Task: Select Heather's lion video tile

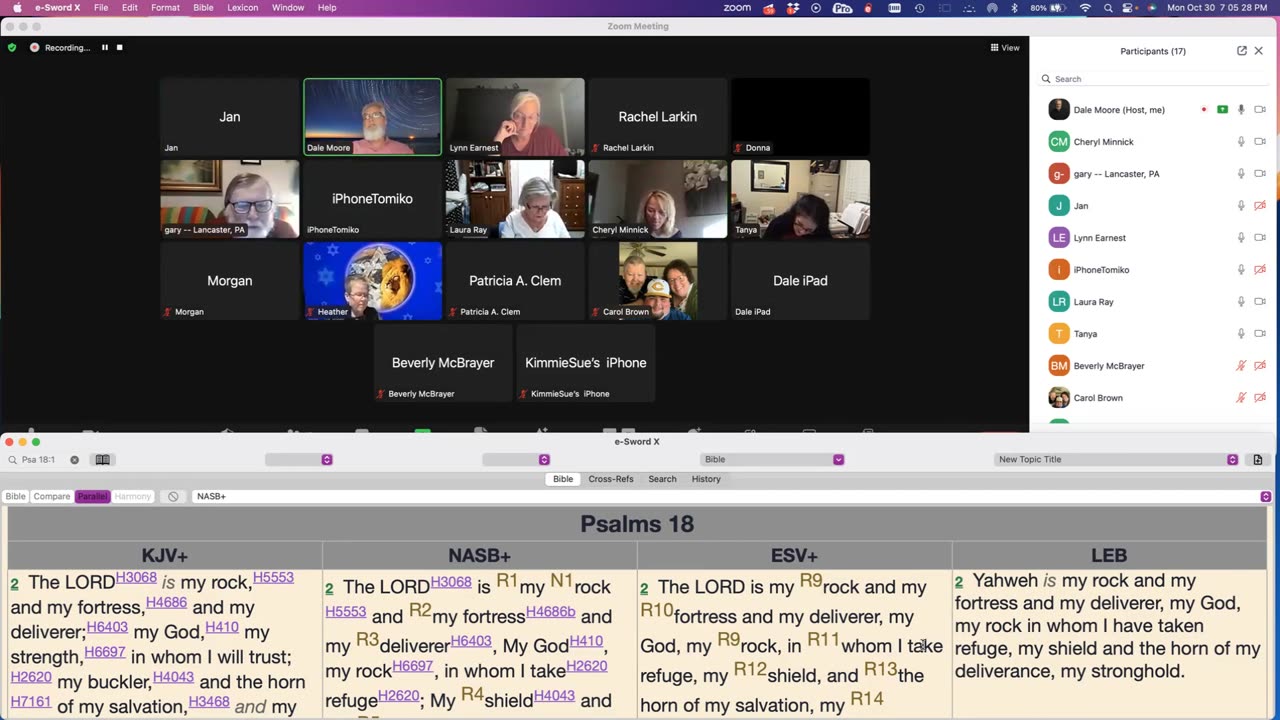Action: click(372, 281)
